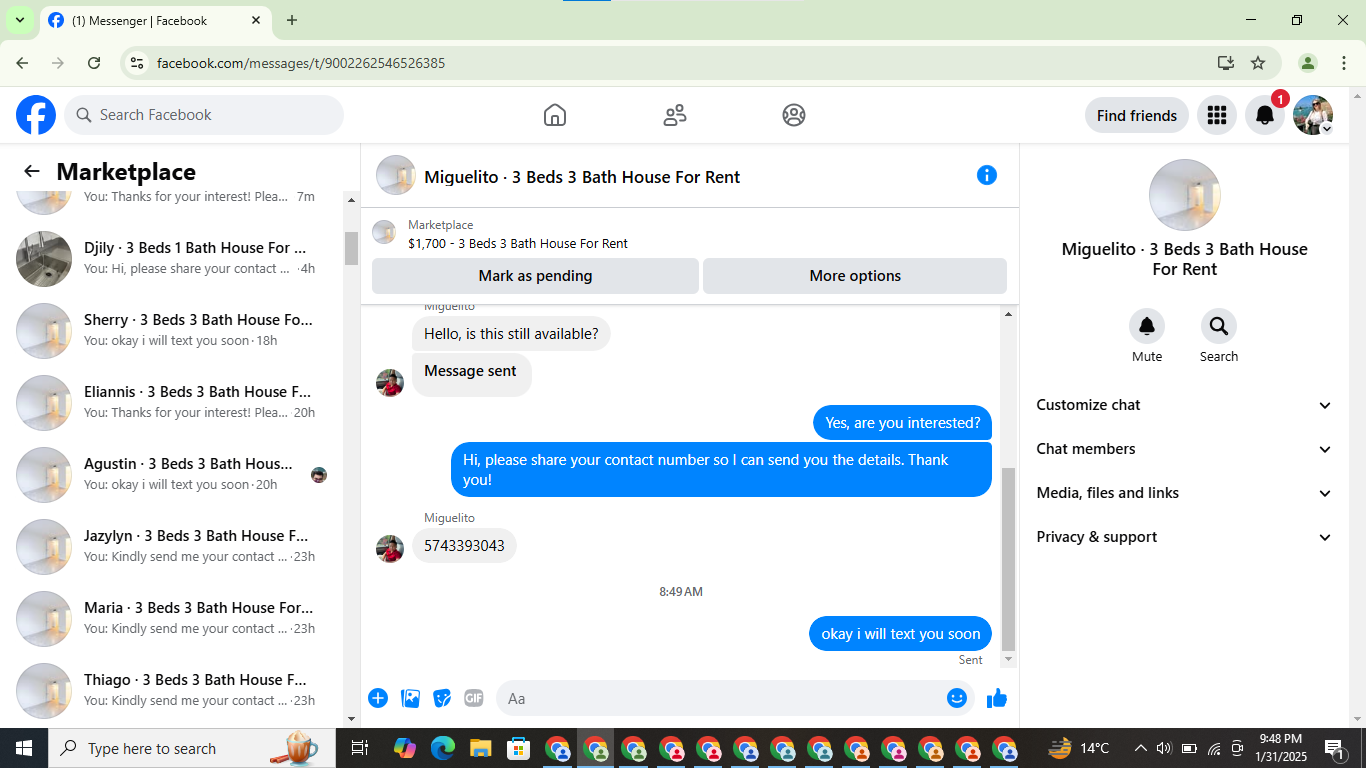Viewport: 1366px width, 768px height.
Task: Click the More options button
Action: click(855, 276)
